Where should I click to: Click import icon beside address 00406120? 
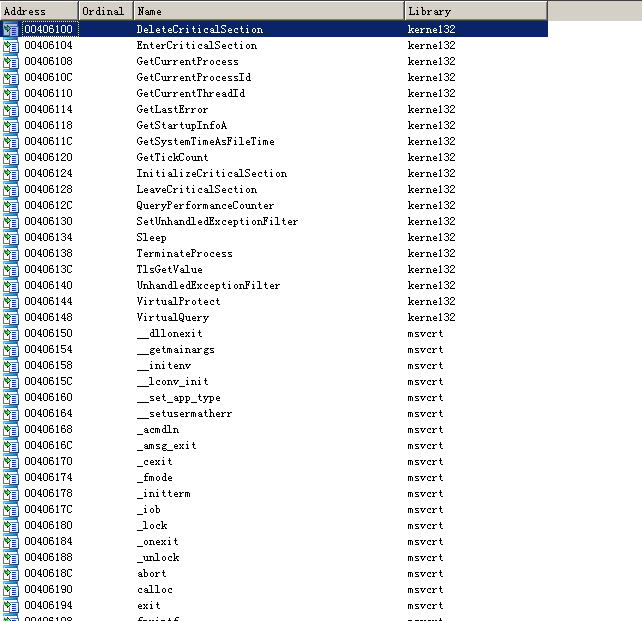point(11,158)
